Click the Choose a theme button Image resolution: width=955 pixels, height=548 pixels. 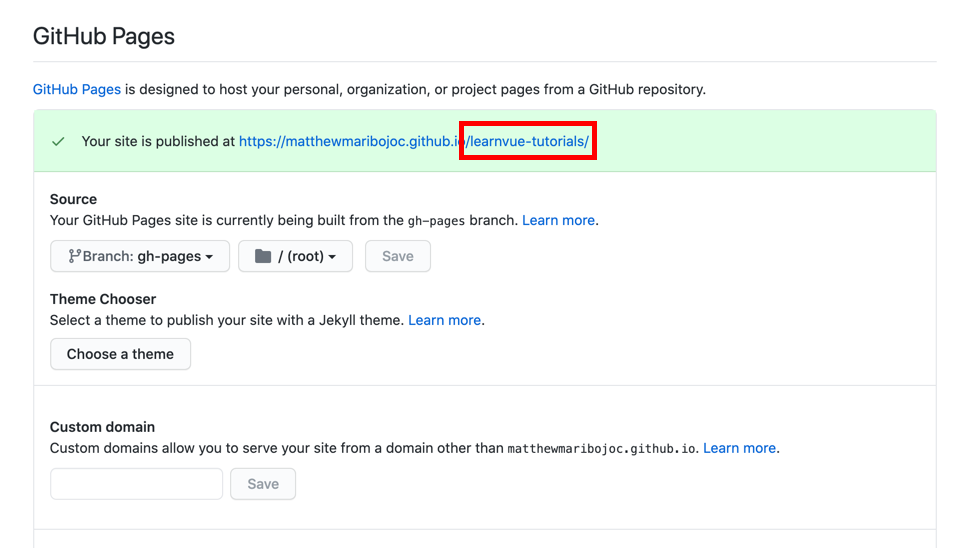(120, 354)
